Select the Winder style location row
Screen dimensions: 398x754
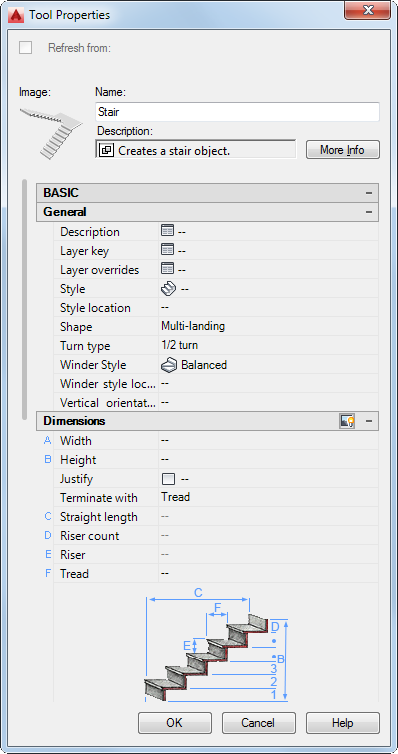(216, 384)
